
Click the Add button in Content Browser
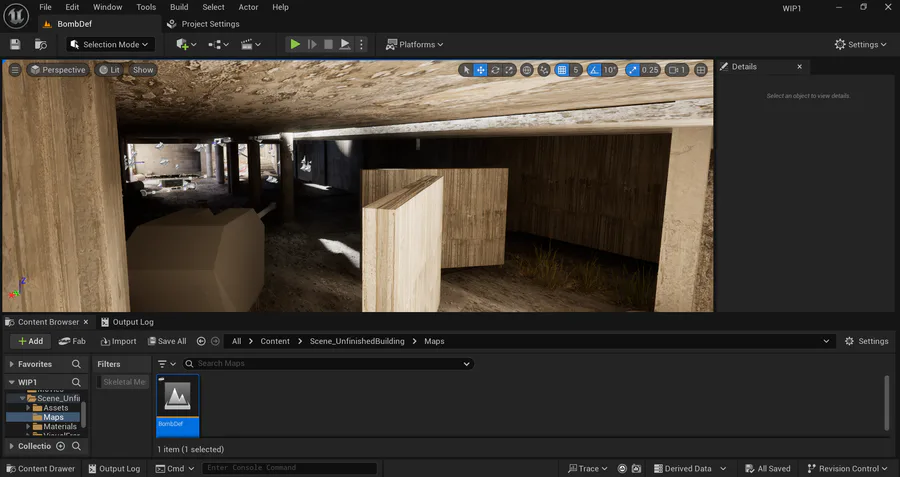[x=30, y=341]
